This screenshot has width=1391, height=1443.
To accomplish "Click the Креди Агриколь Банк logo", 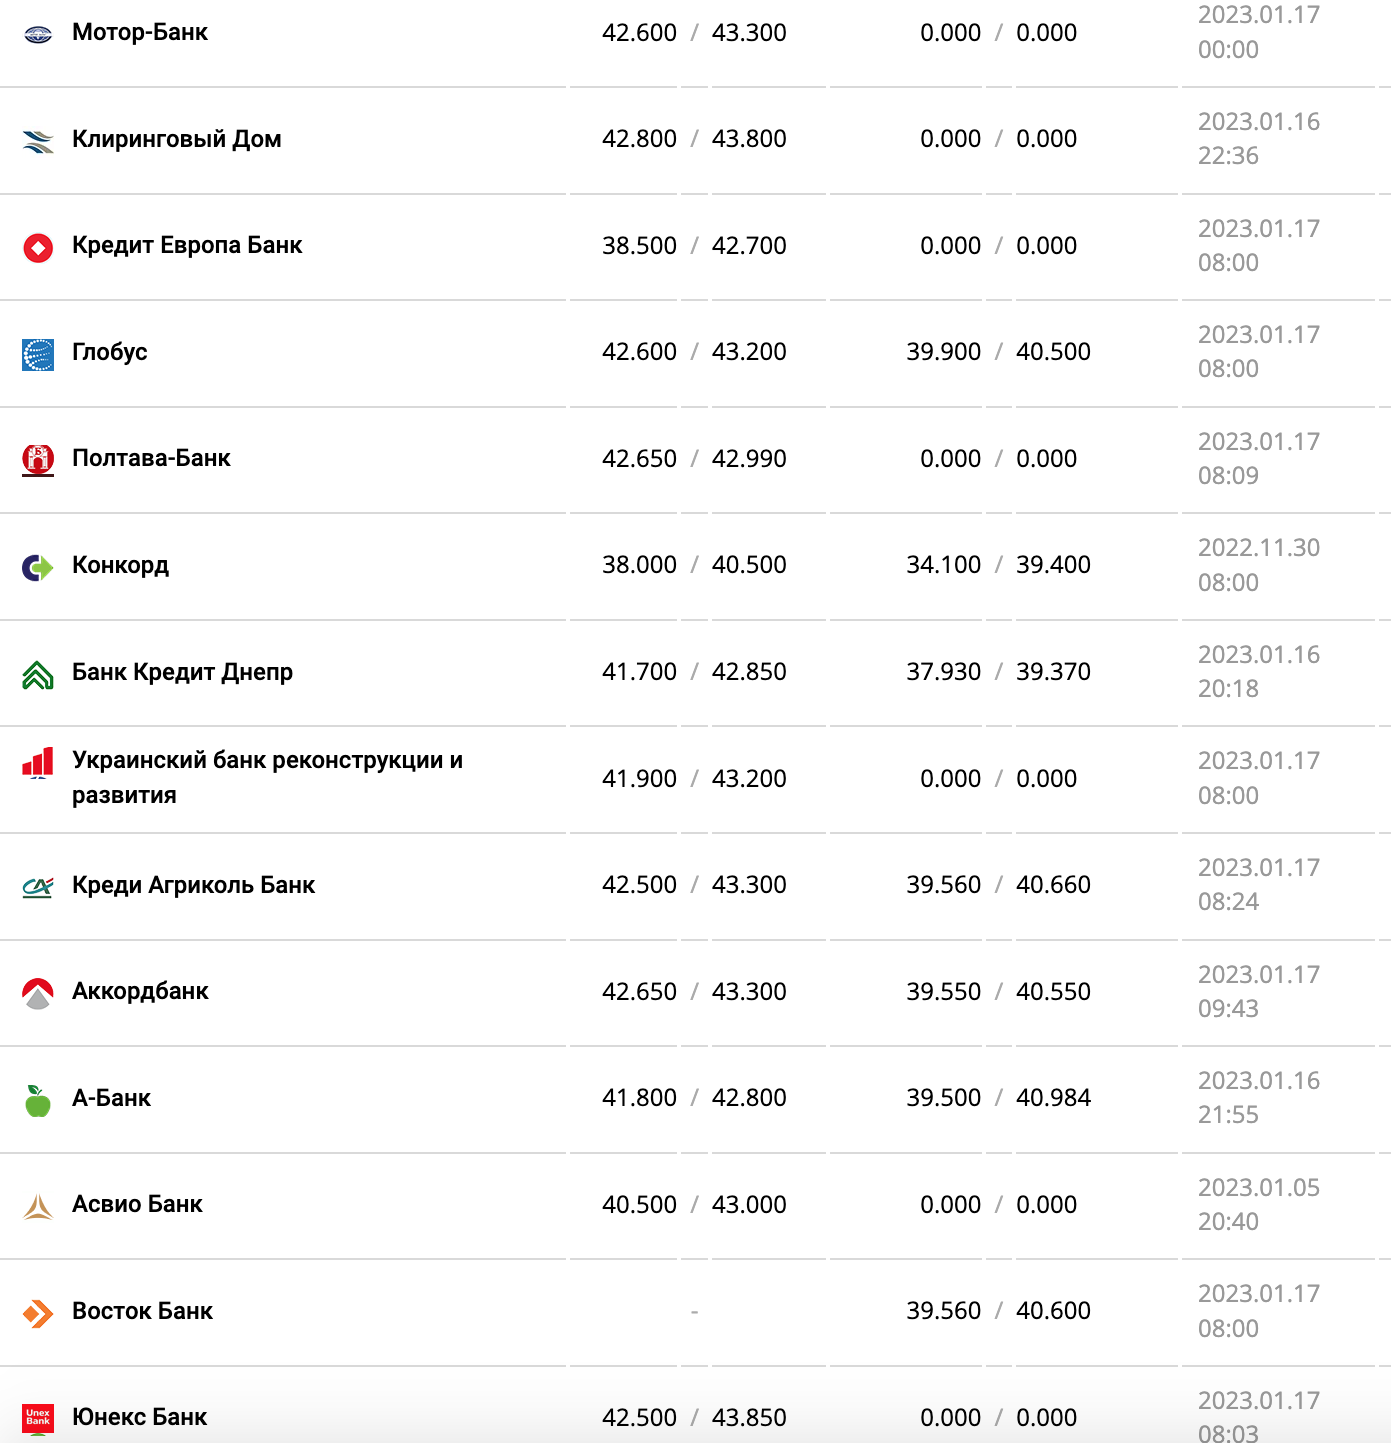I will click(x=38, y=887).
